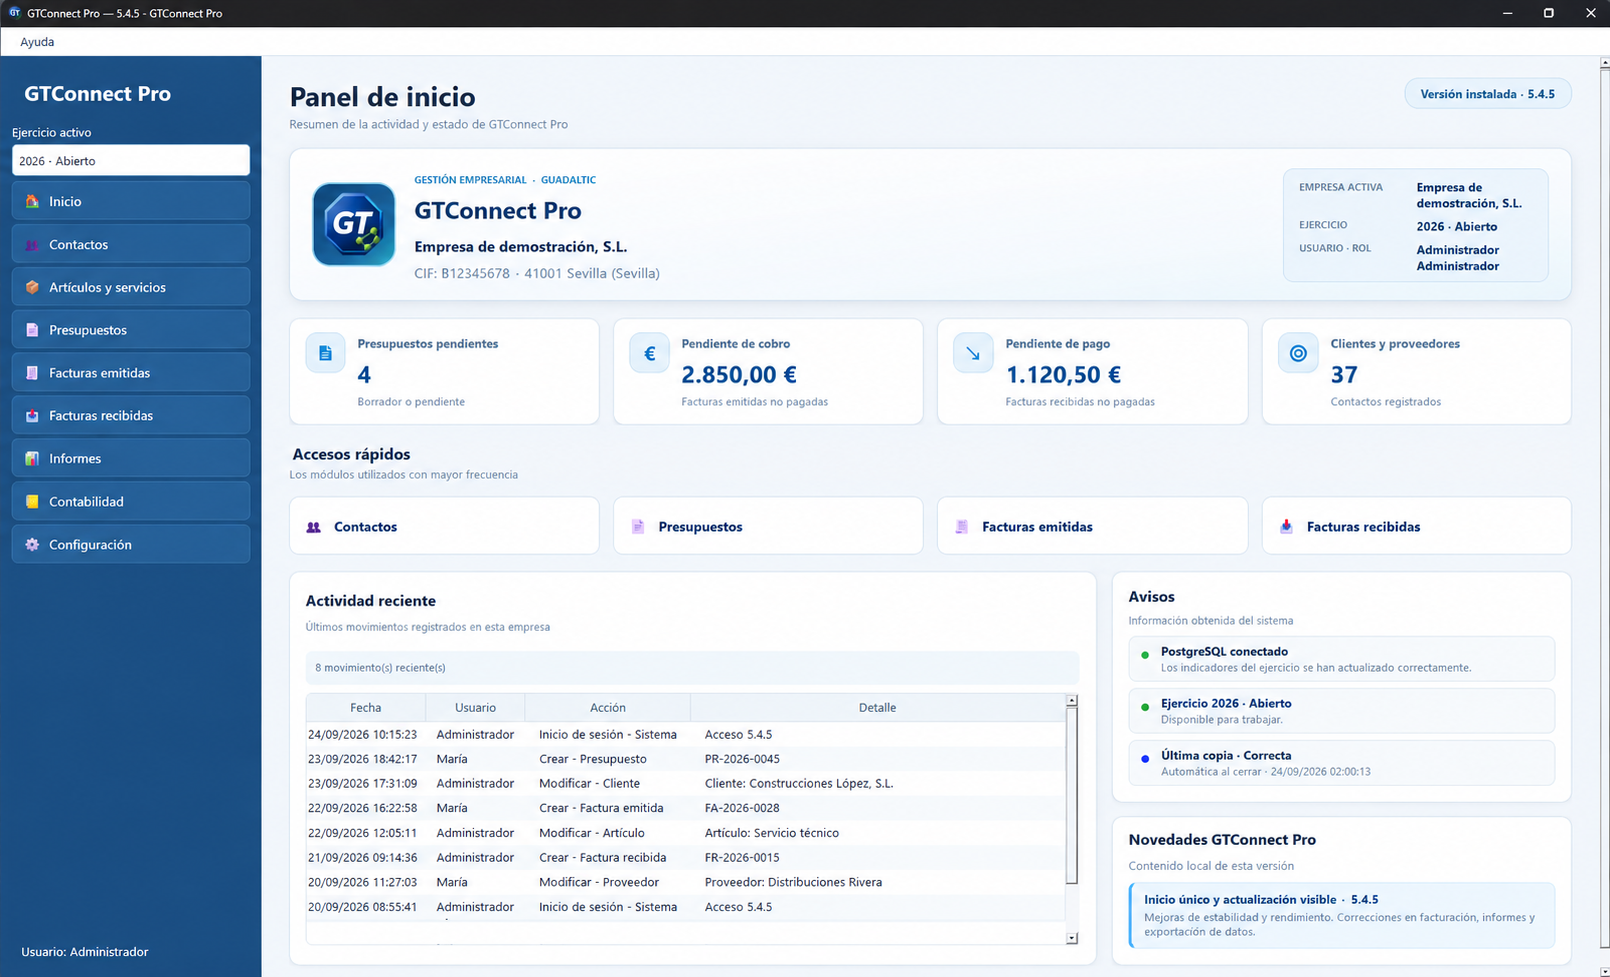Image resolution: width=1610 pixels, height=977 pixels.
Task: Sort by the Fecha column header
Action: tap(366, 707)
